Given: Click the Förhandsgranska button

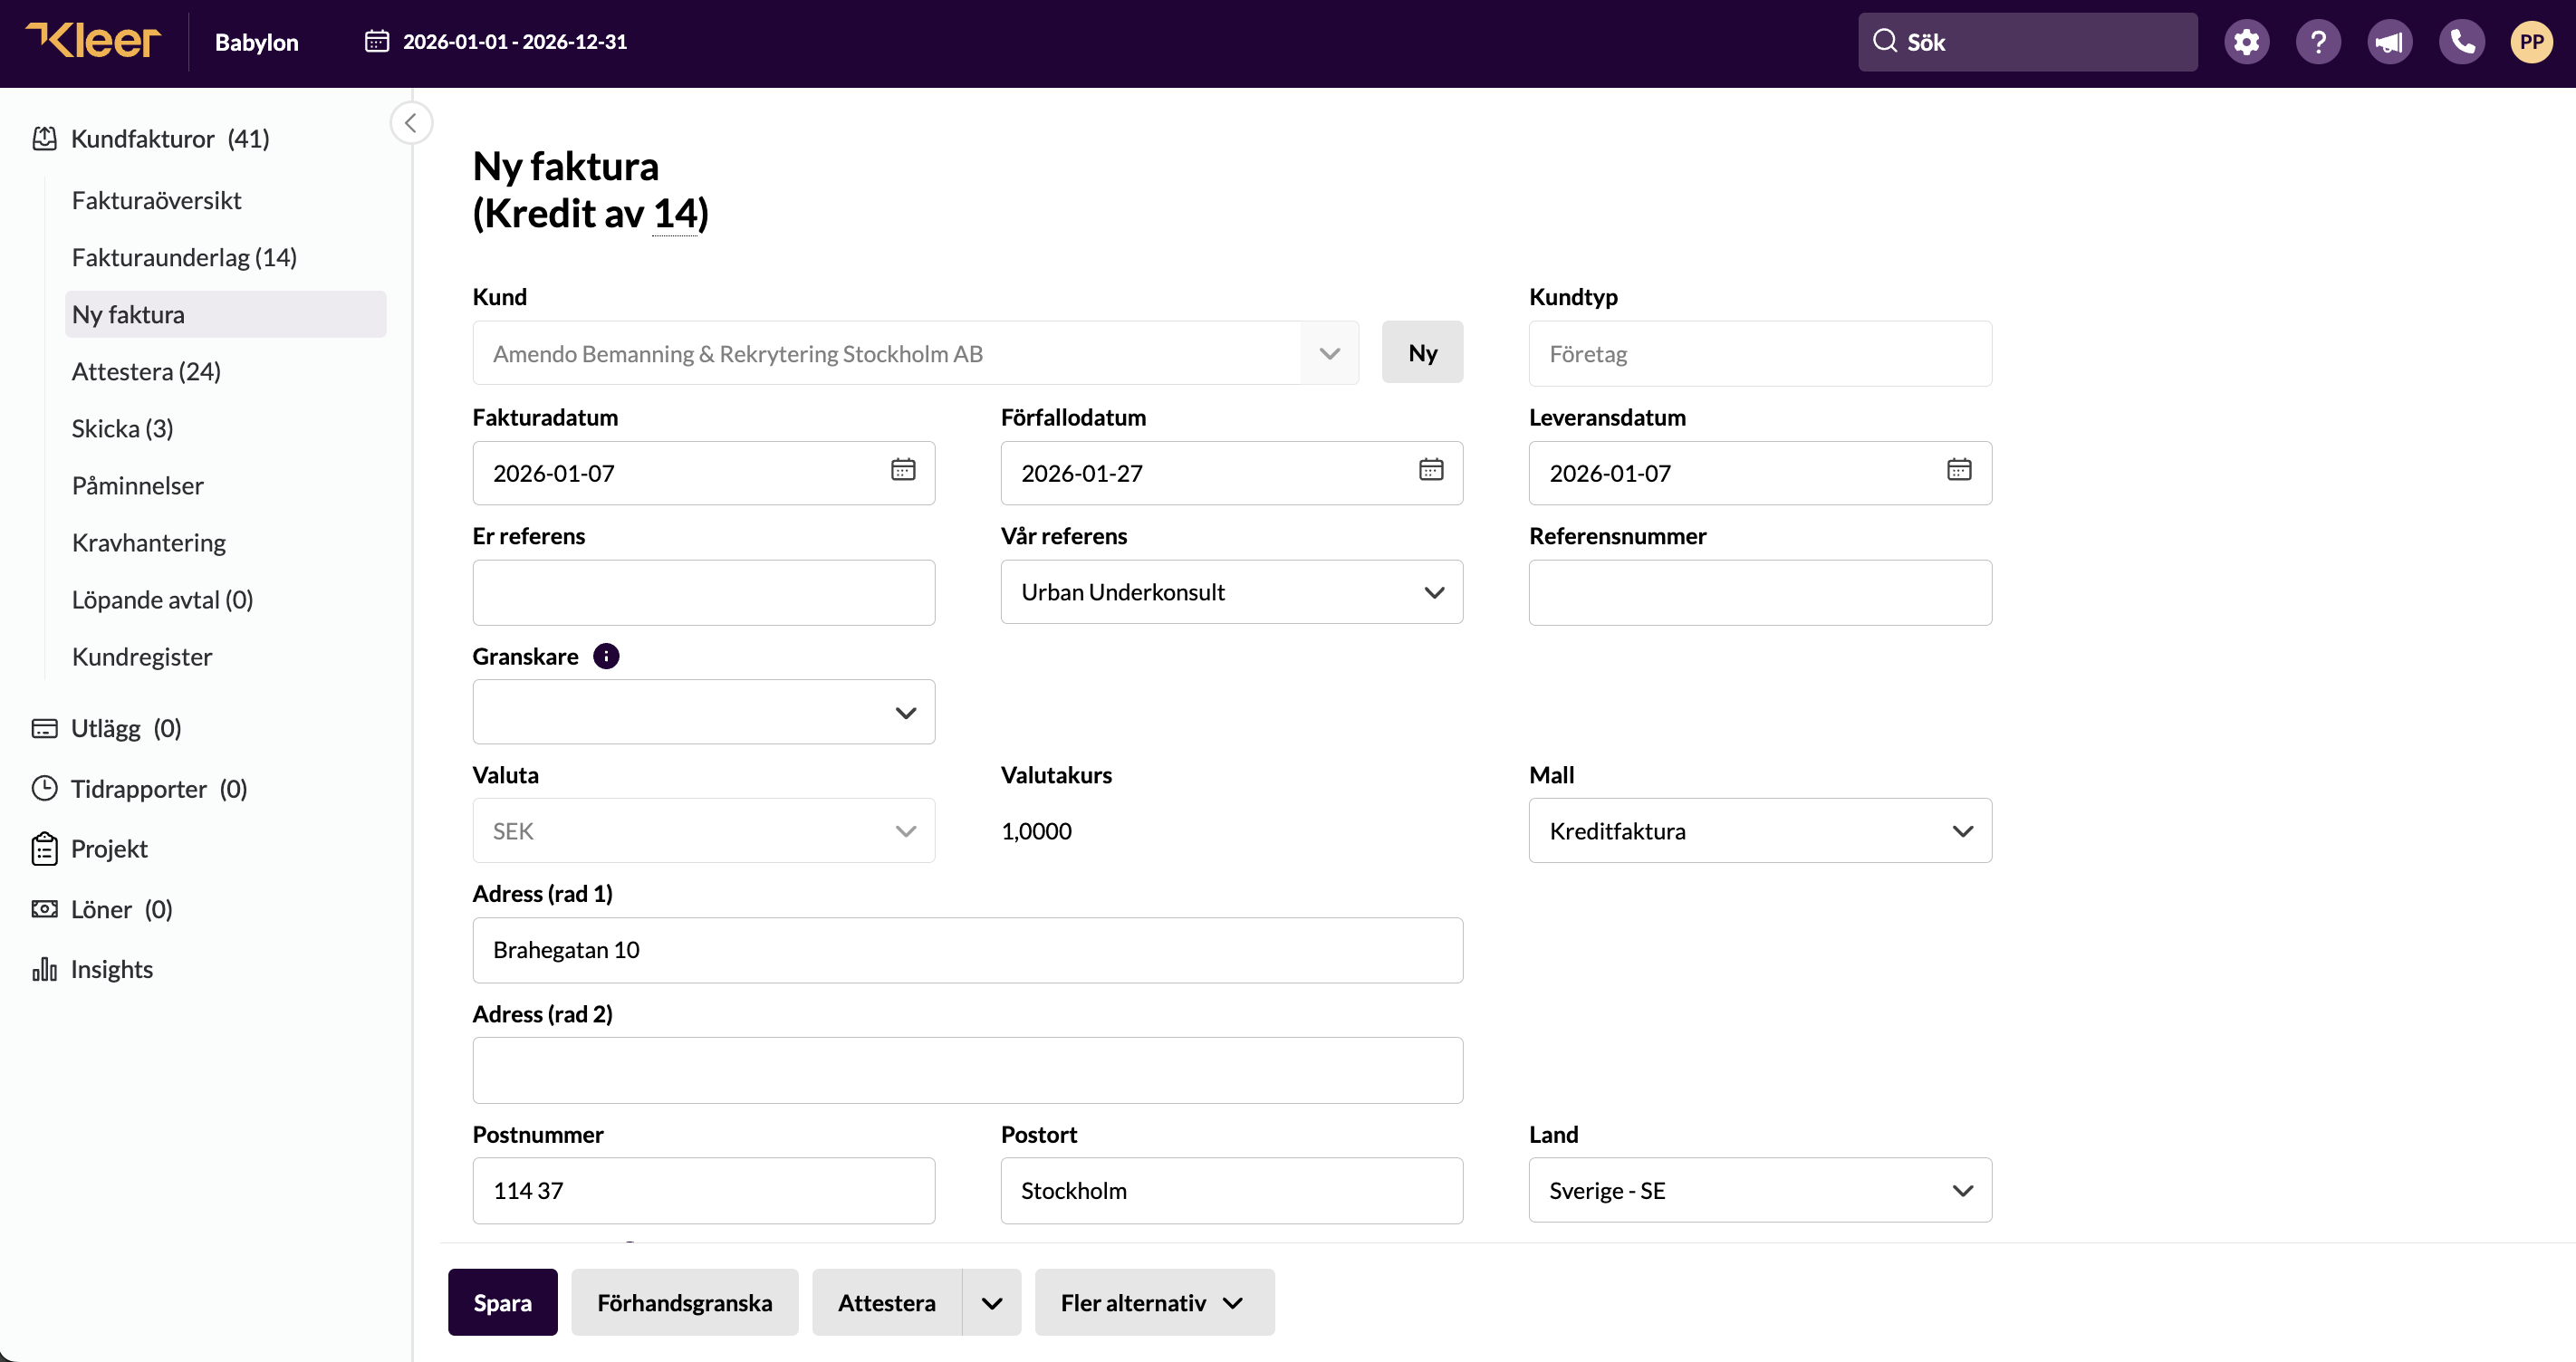Looking at the screenshot, I should click(x=684, y=1303).
